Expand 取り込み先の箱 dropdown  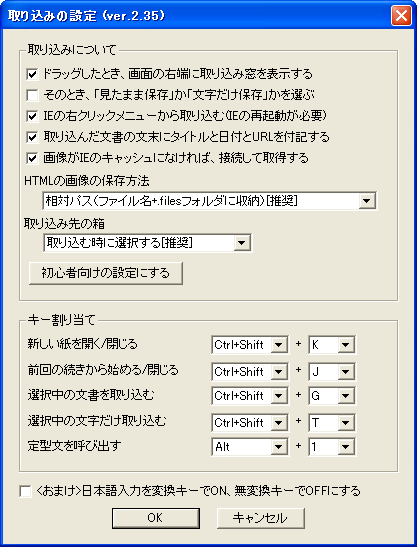[x=147, y=243]
